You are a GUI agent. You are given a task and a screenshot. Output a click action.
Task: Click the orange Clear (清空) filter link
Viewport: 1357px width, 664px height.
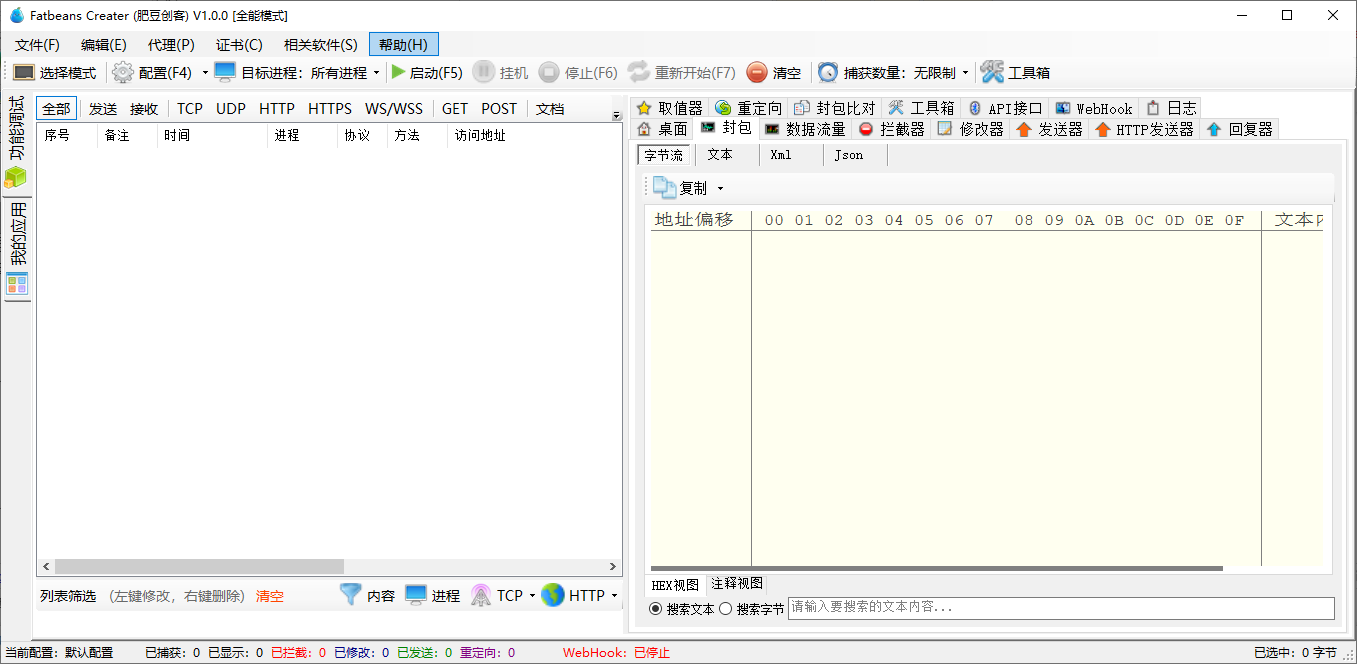[270, 596]
